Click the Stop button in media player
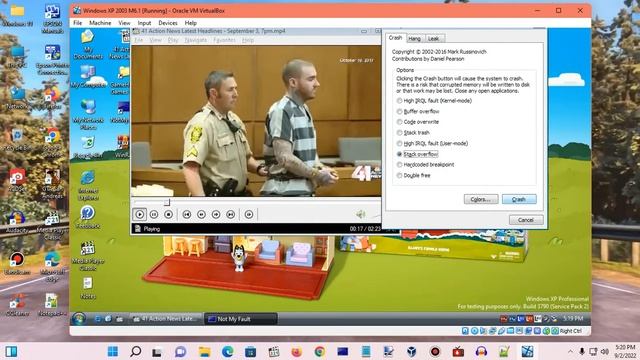 [168, 214]
